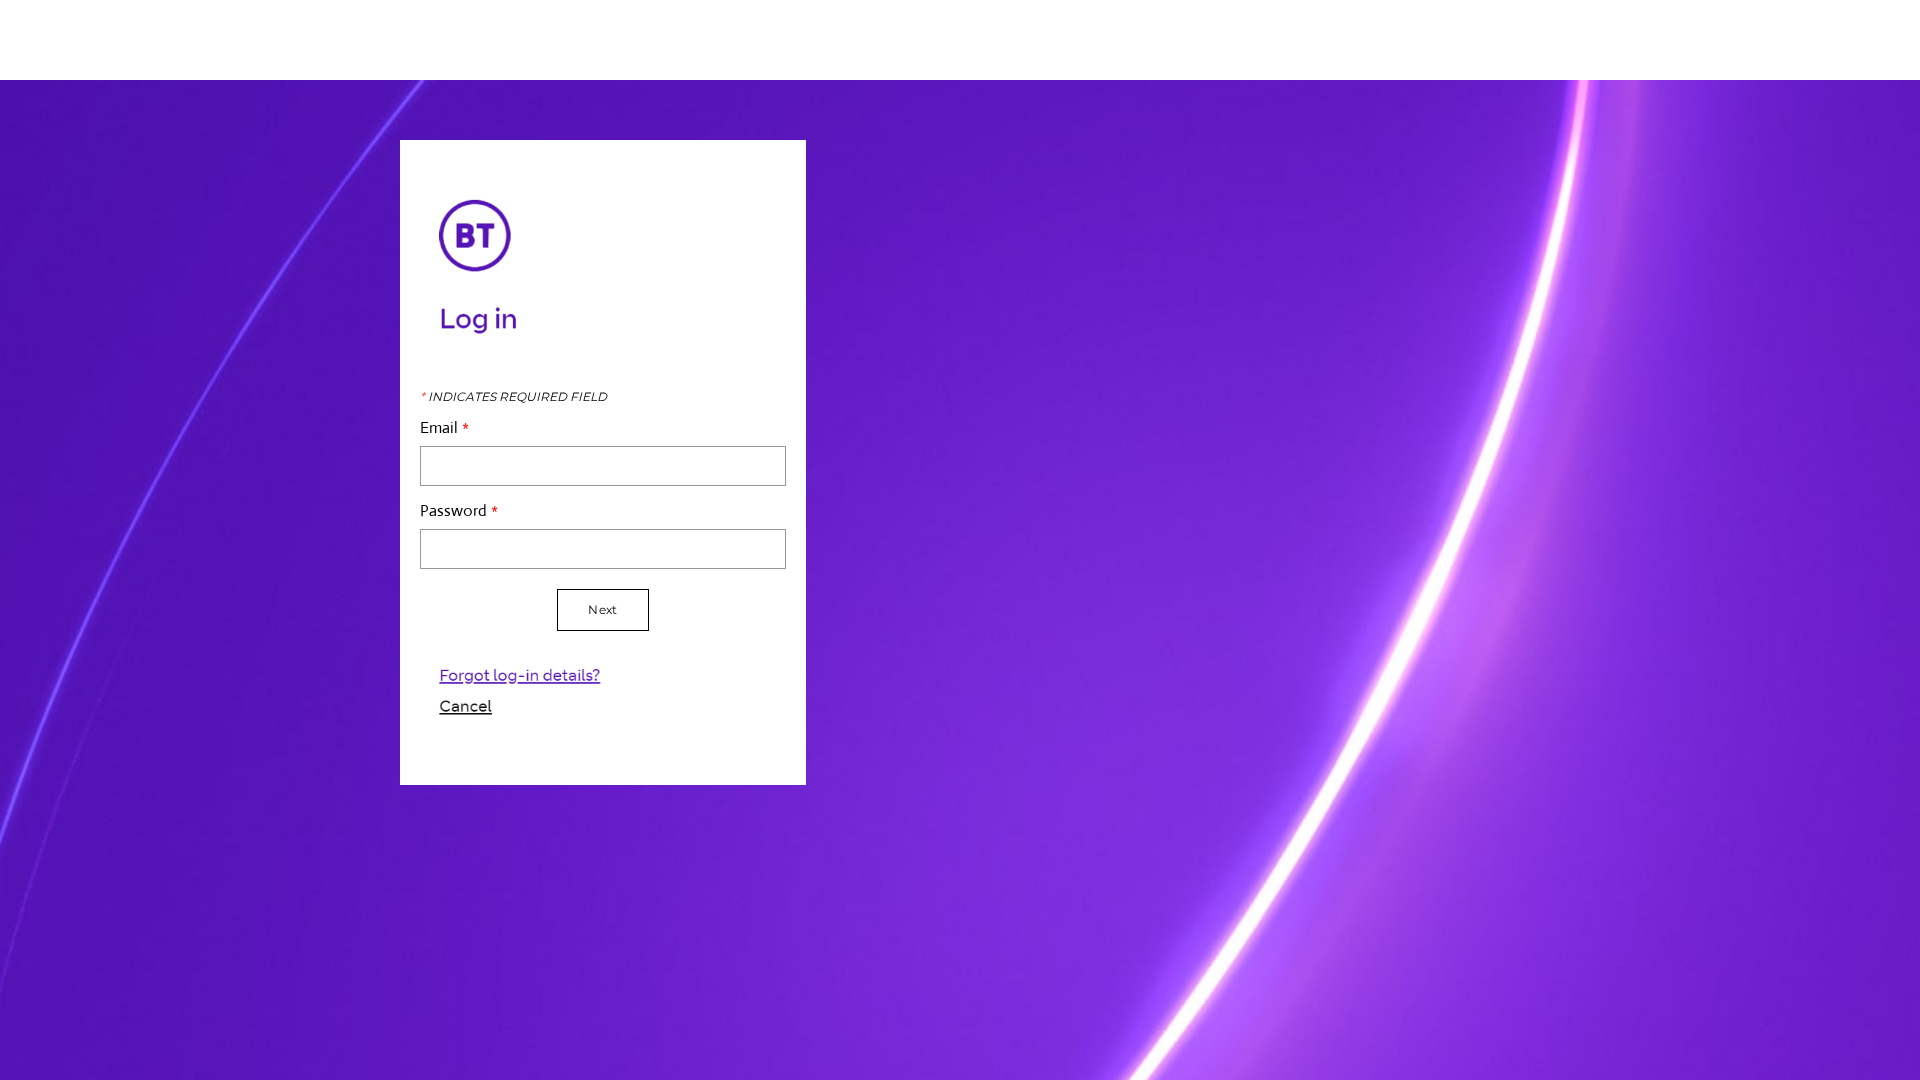Click the Email field label

tap(440, 427)
